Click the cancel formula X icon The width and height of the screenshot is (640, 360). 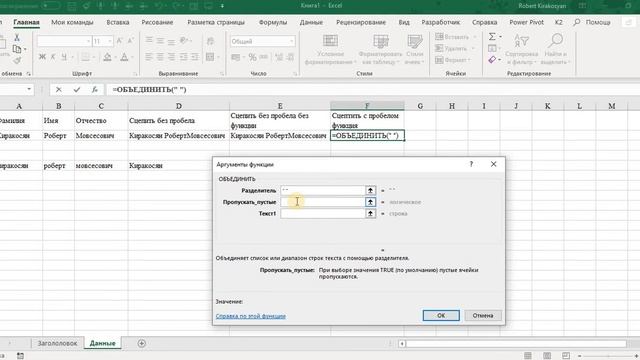point(59,89)
